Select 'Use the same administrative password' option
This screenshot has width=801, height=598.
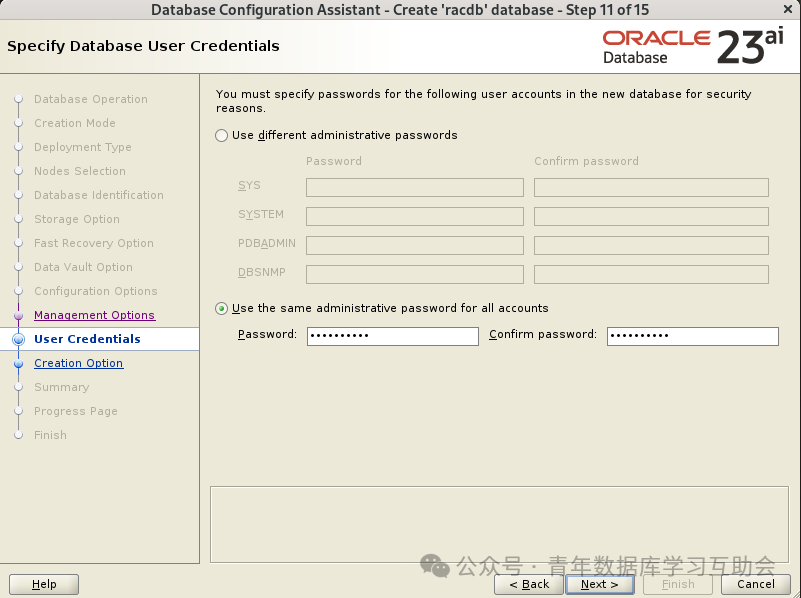pyautogui.click(x=221, y=308)
